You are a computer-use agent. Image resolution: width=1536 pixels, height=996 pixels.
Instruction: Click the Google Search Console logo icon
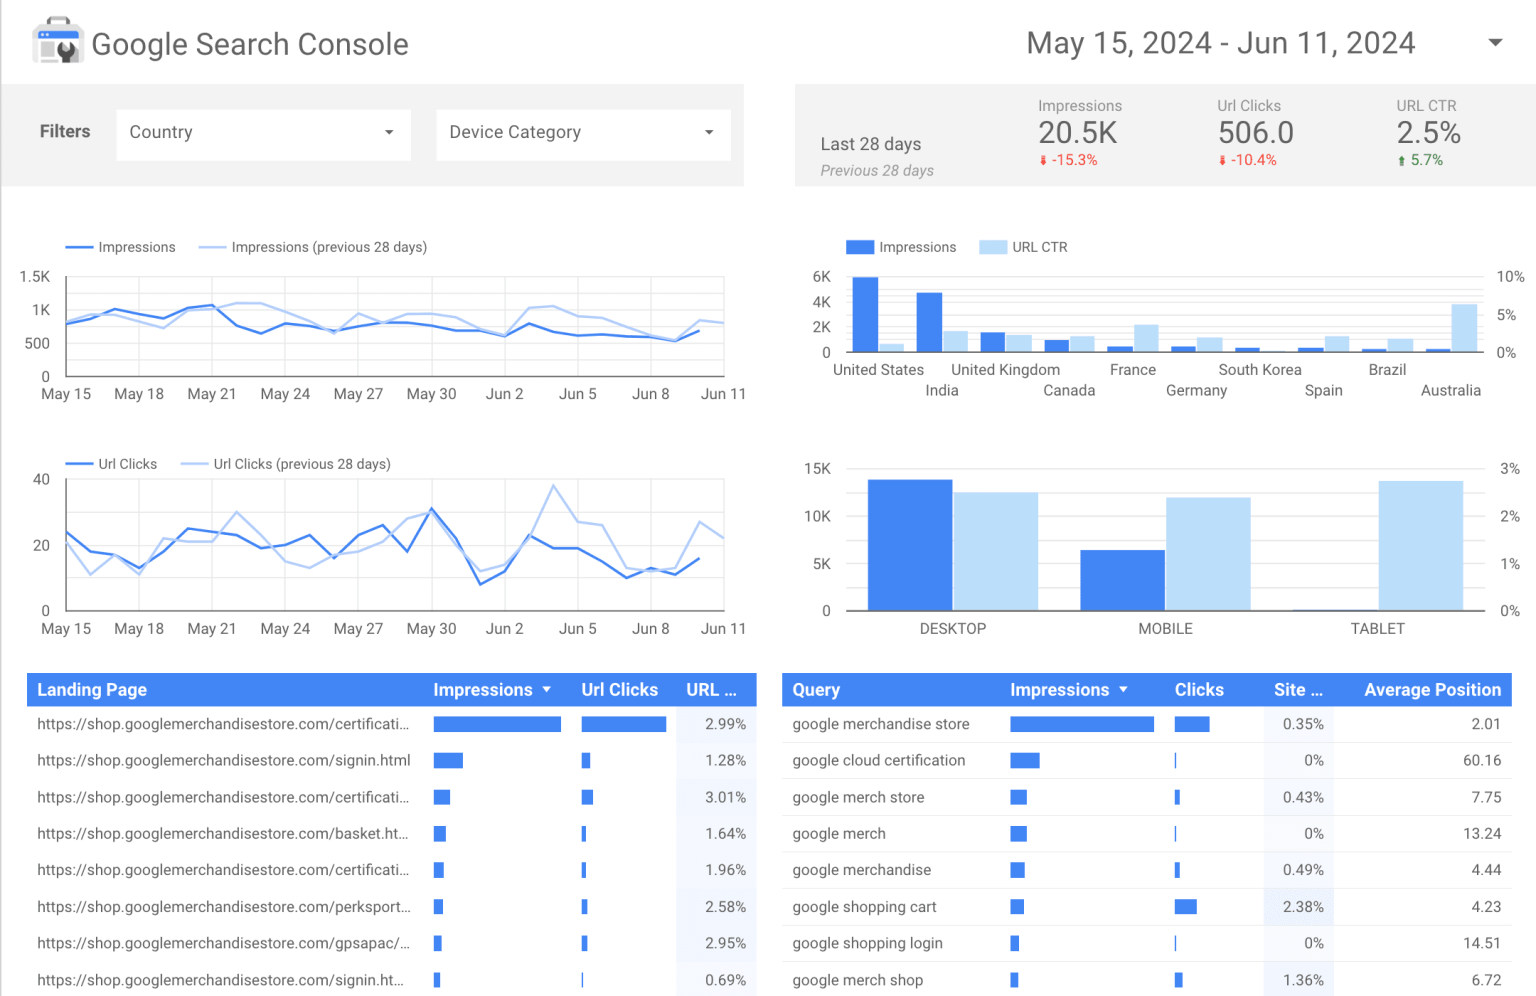[57, 41]
